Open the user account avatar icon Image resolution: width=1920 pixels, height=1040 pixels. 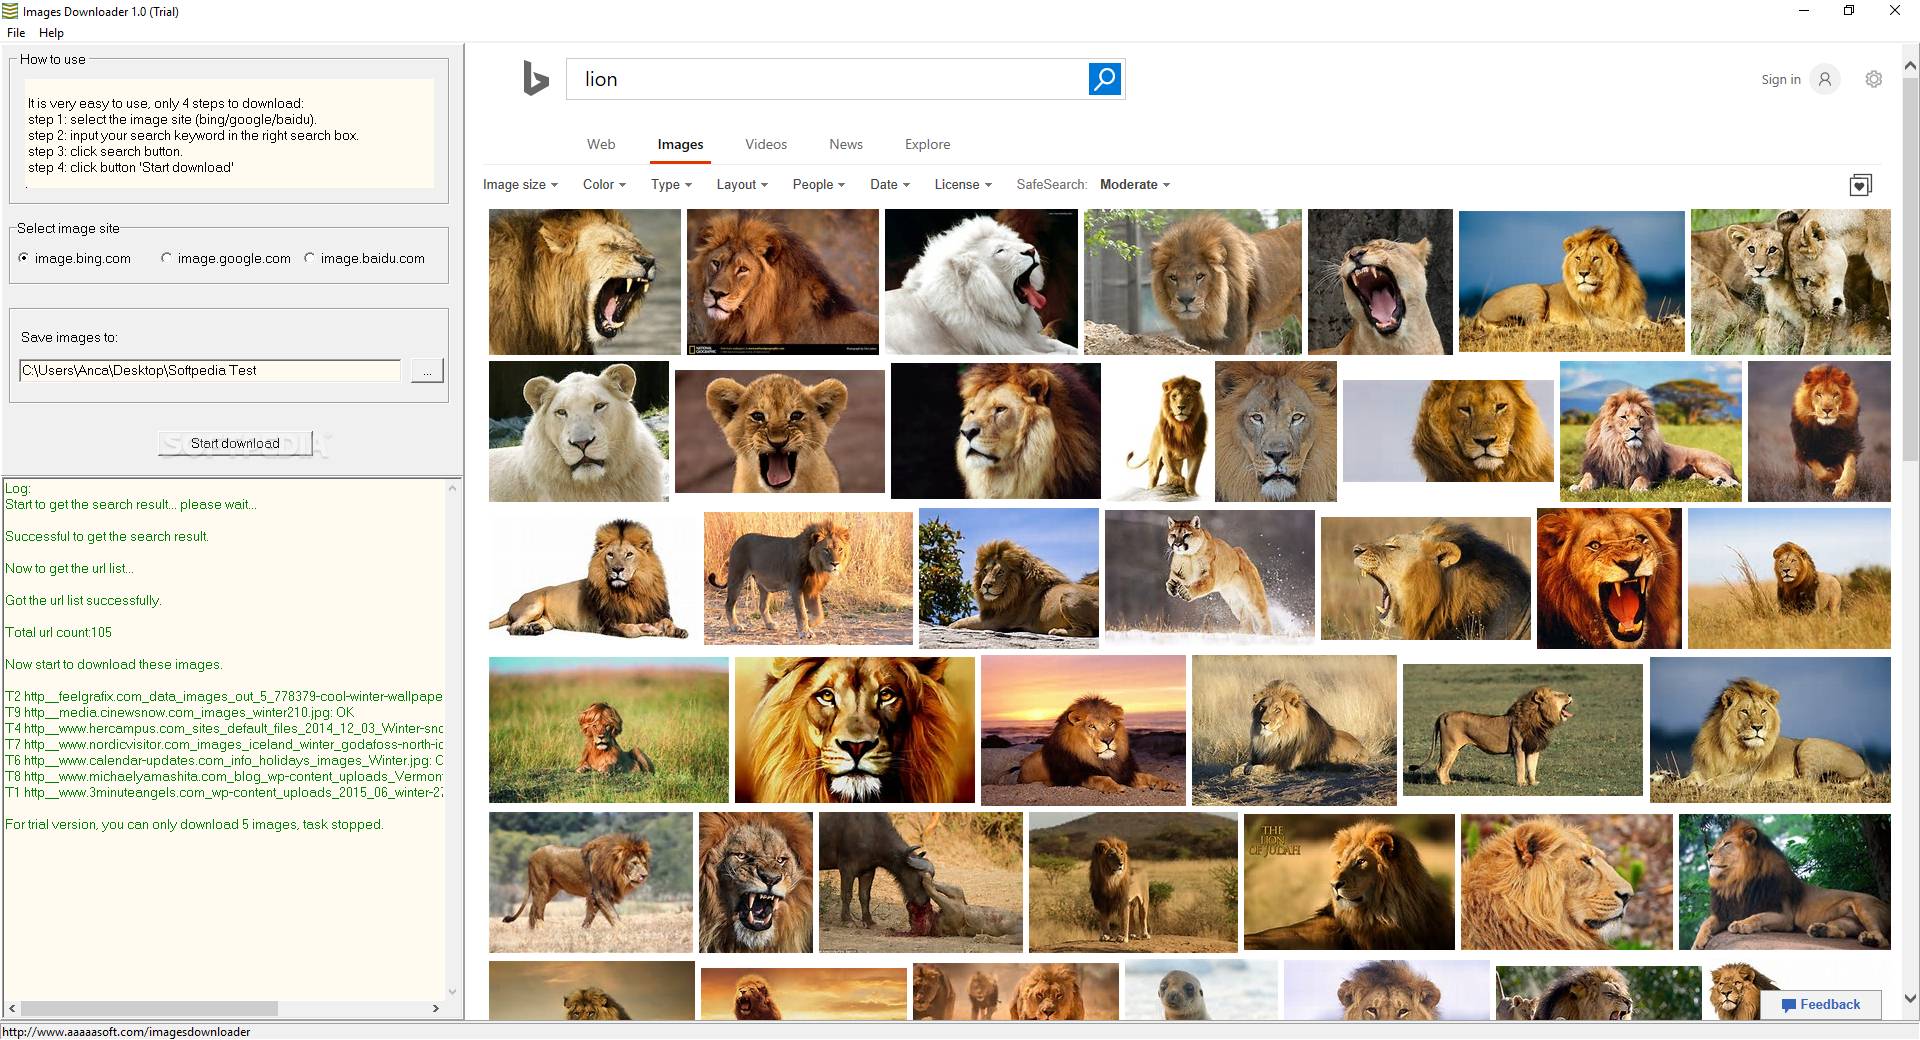point(1825,79)
